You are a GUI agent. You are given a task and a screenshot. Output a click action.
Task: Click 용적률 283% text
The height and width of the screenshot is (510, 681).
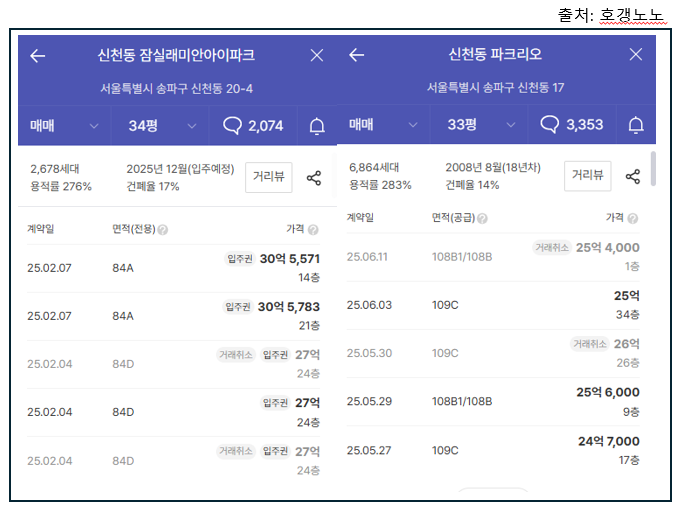coord(380,185)
